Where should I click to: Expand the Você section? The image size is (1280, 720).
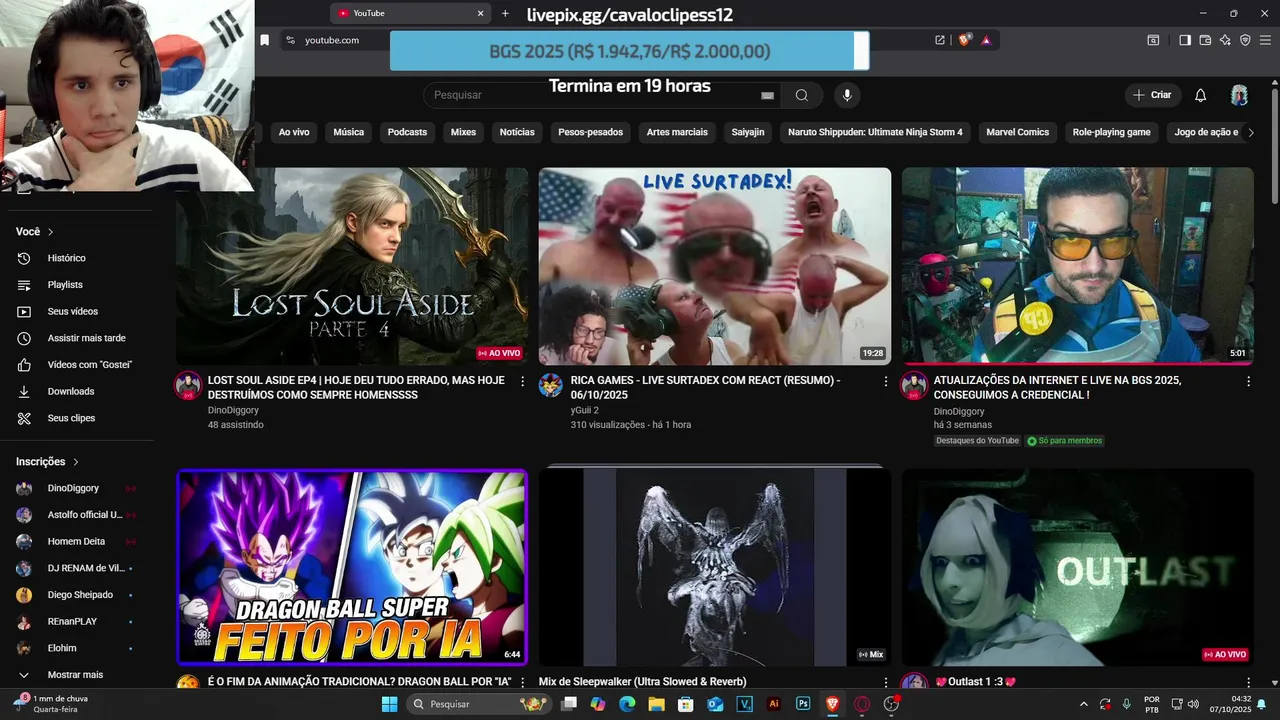(x=35, y=231)
